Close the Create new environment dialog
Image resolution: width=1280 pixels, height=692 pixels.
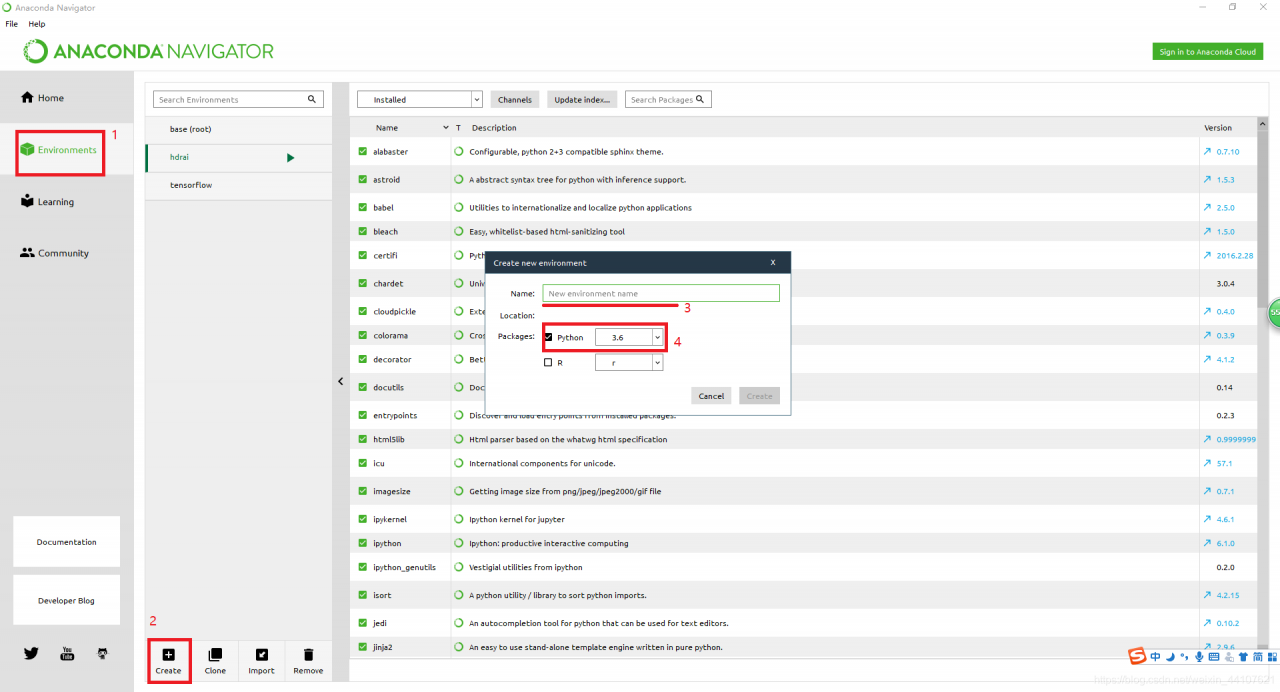click(x=773, y=263)
